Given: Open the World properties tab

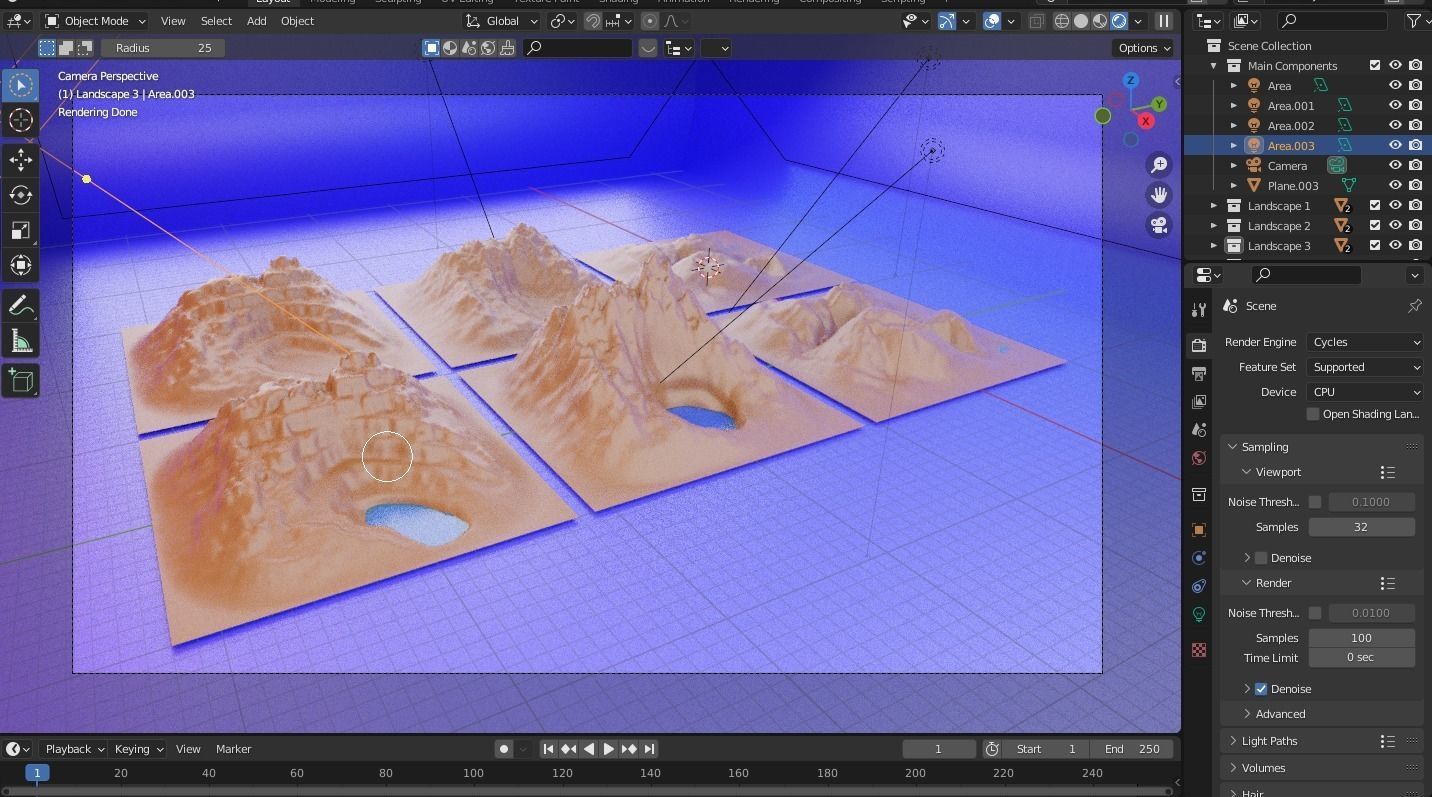Looking at the screenshot, I should (x=1199, y=457).
